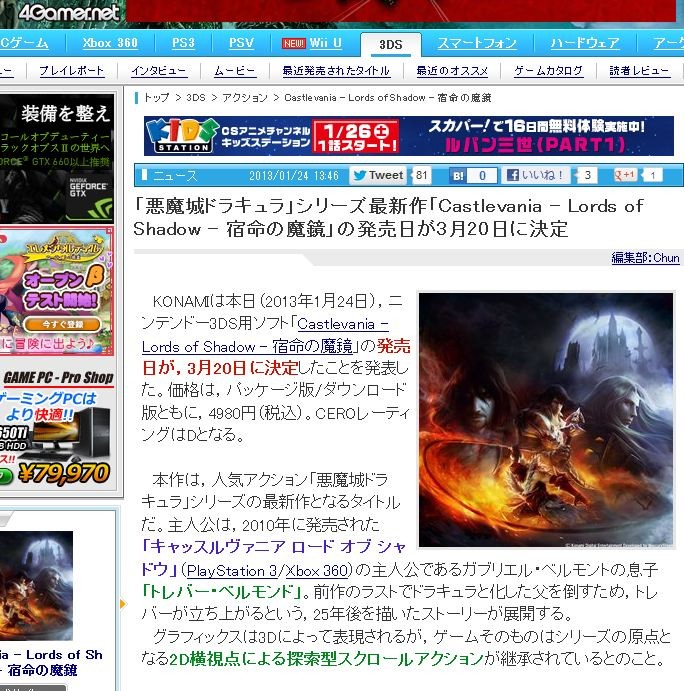Open the インタビュー submenu link
The image size is (684, 691).
pyautogui.click(x=159, y=71)
